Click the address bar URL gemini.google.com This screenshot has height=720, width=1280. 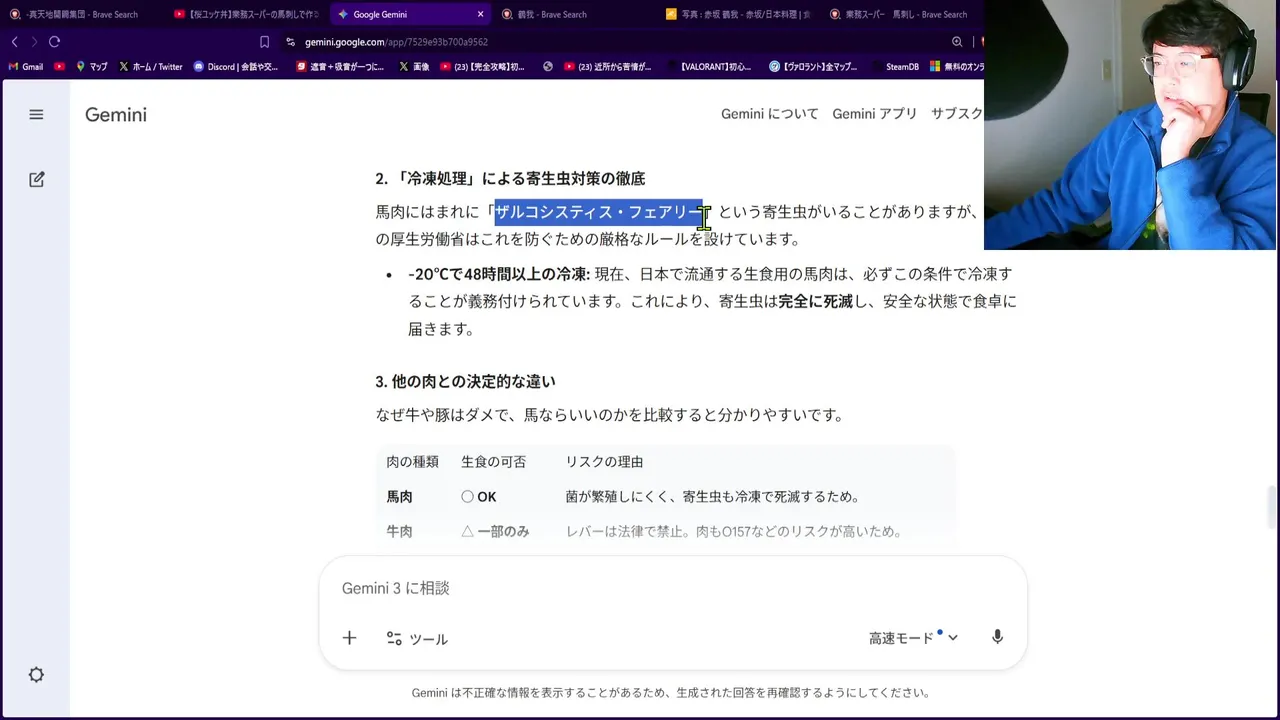pos(396,42)
